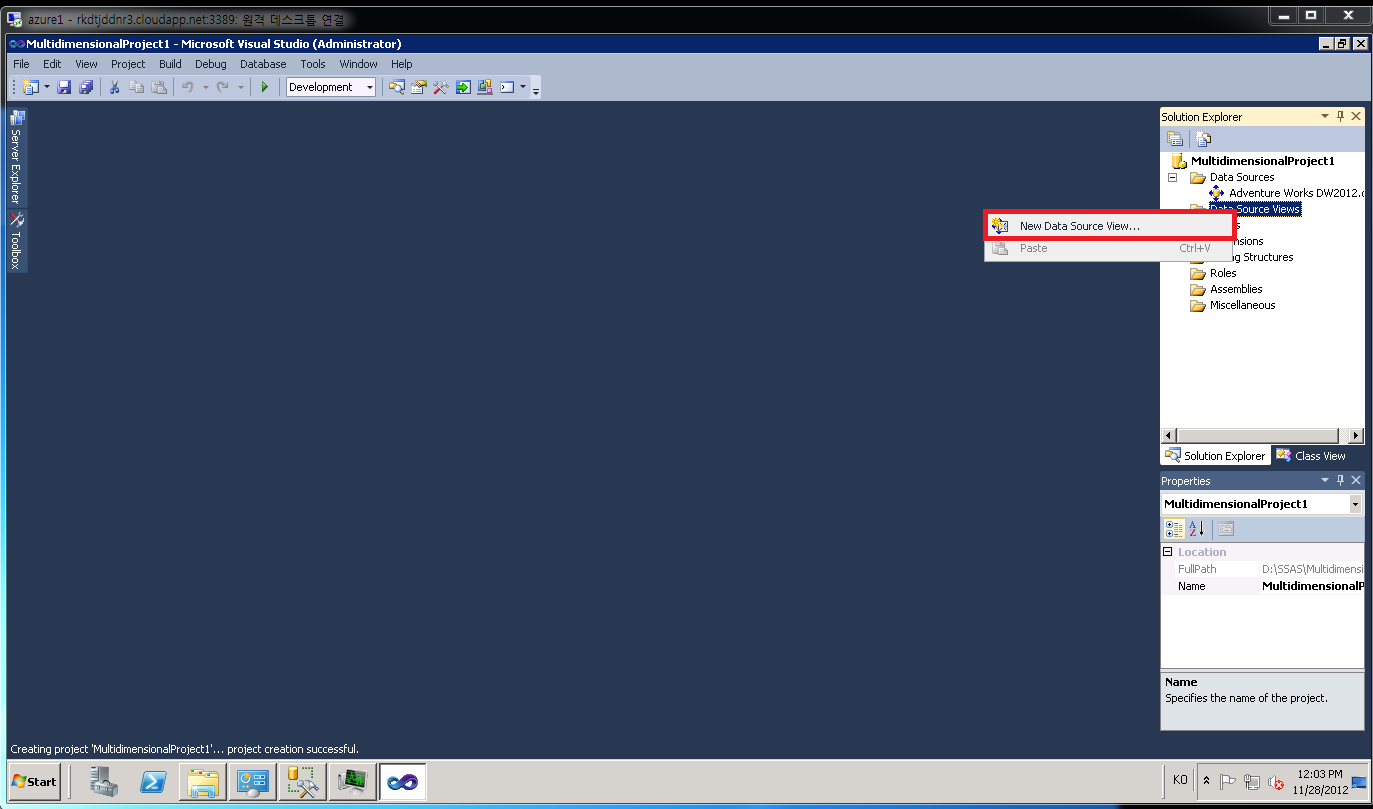The height and width of the screenshot is (809, 1373).
Task: Switch to the Class View tab
Action: point(1311,456)
